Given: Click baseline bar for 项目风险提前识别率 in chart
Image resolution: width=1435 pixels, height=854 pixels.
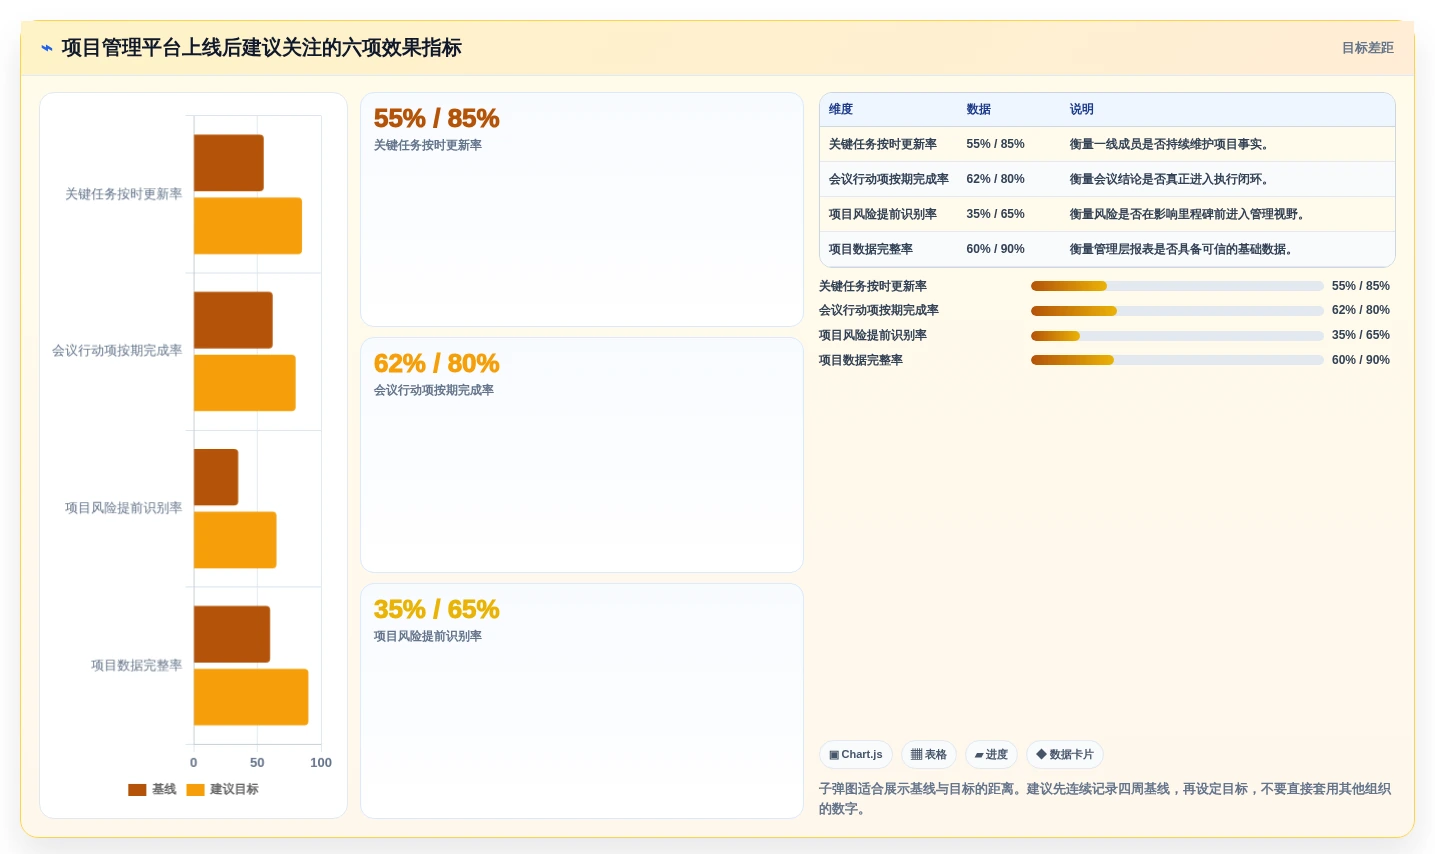Looking at the screenshot, I should (216, 477).
